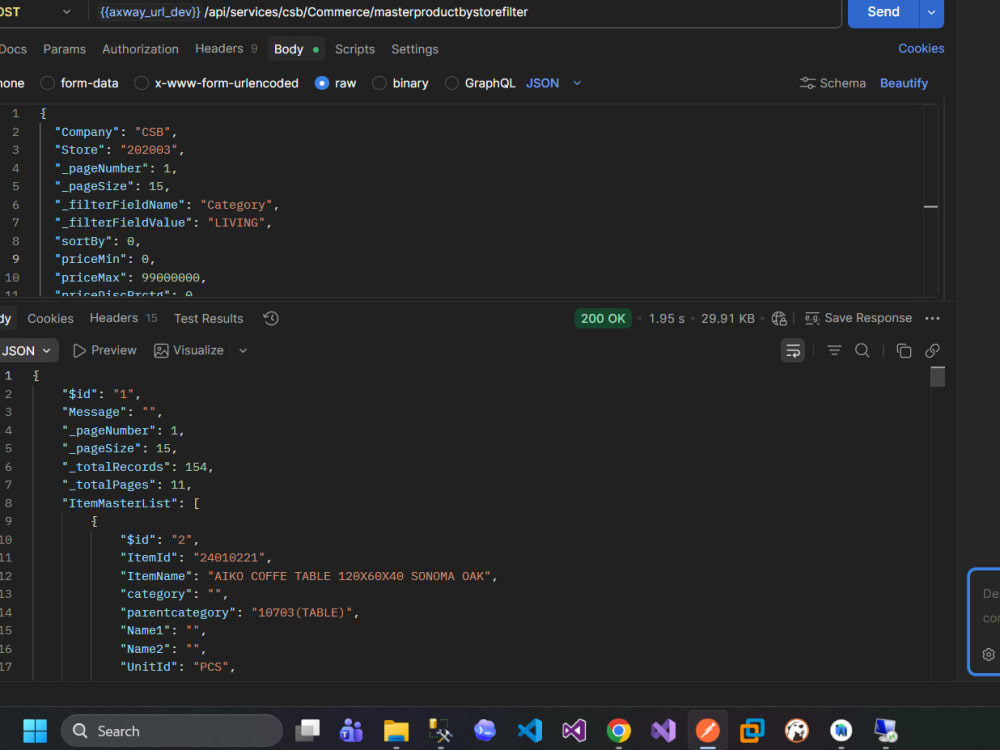The image size is (1000, 750).
Task: Click the 1.95 s response time
Action: [x=666, y=318]
